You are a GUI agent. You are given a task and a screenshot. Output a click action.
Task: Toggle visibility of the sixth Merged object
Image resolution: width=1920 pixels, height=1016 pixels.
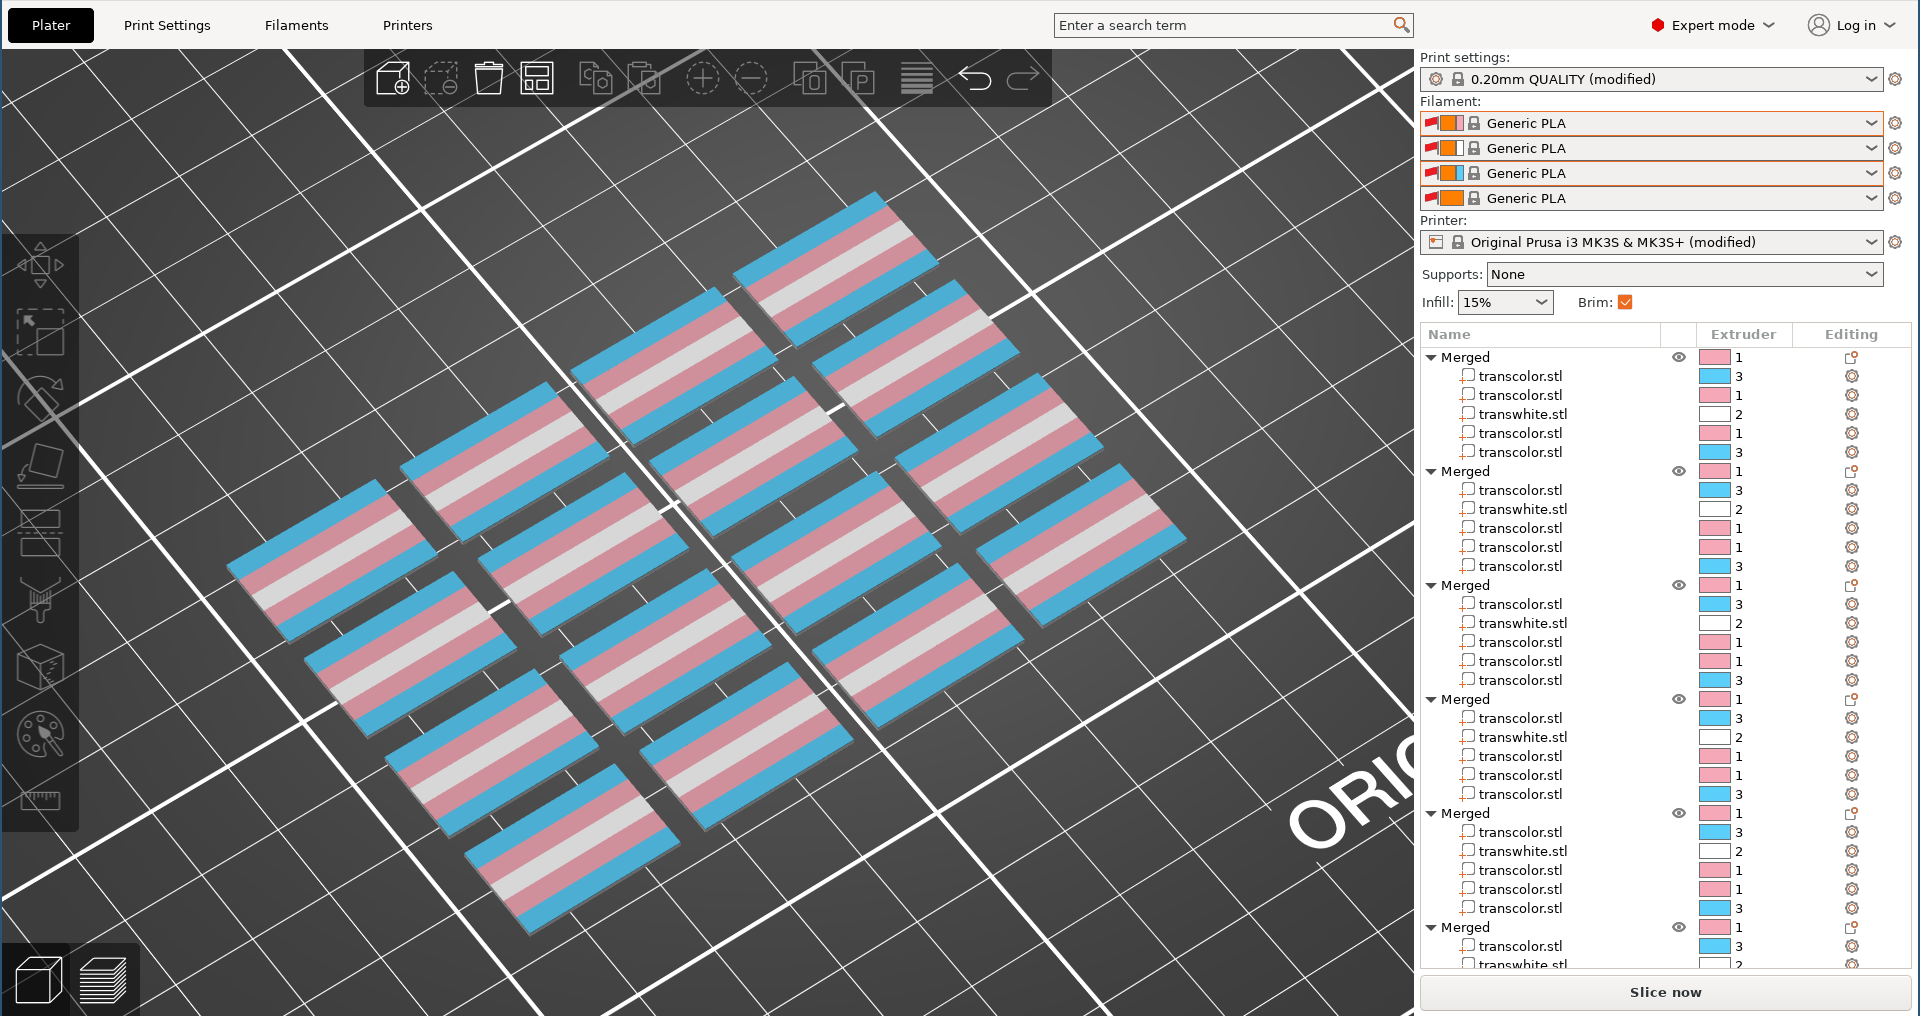click(1679, 927)
